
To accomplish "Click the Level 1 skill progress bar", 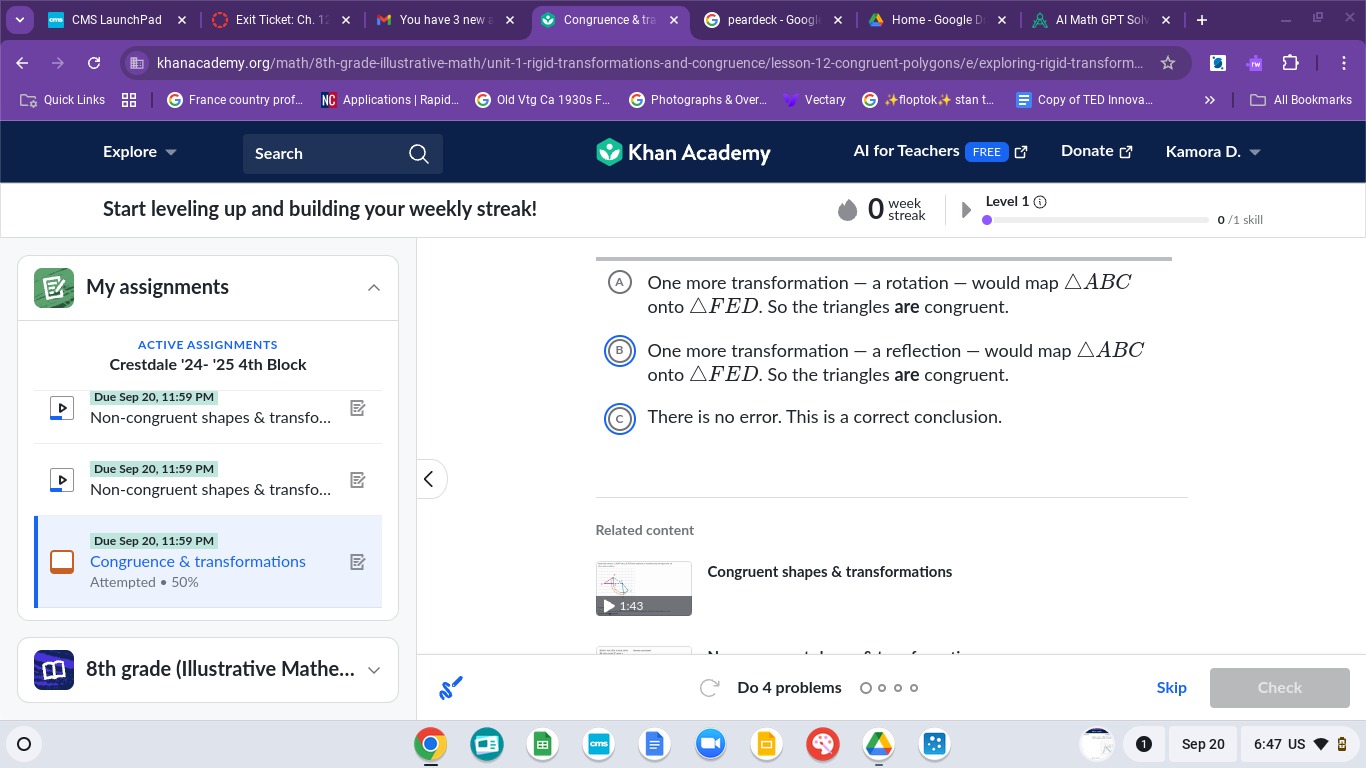I will (x=1095, y=220).
